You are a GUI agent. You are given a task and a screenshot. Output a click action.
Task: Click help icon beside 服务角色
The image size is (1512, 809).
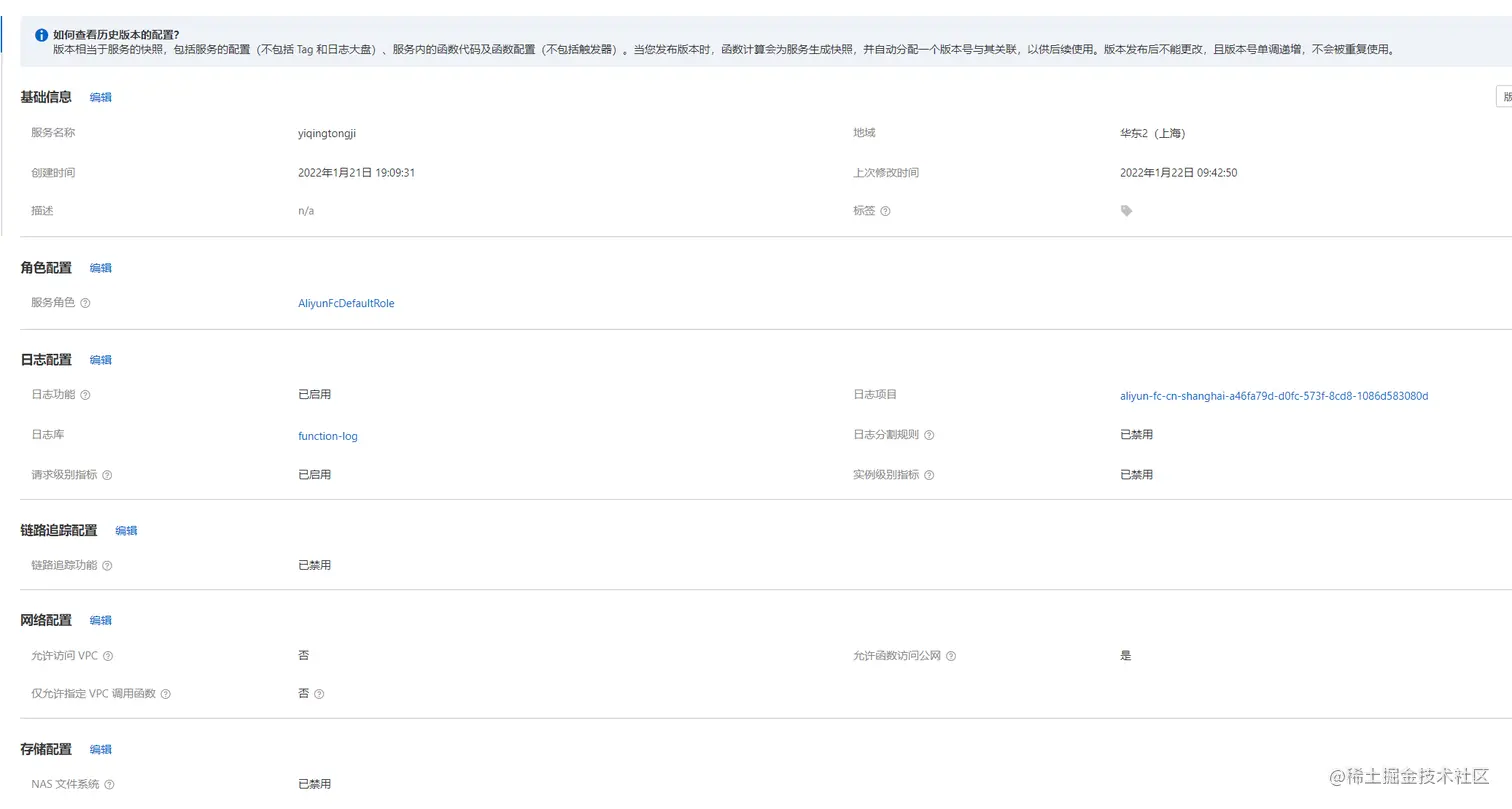[x=85, y=303]
